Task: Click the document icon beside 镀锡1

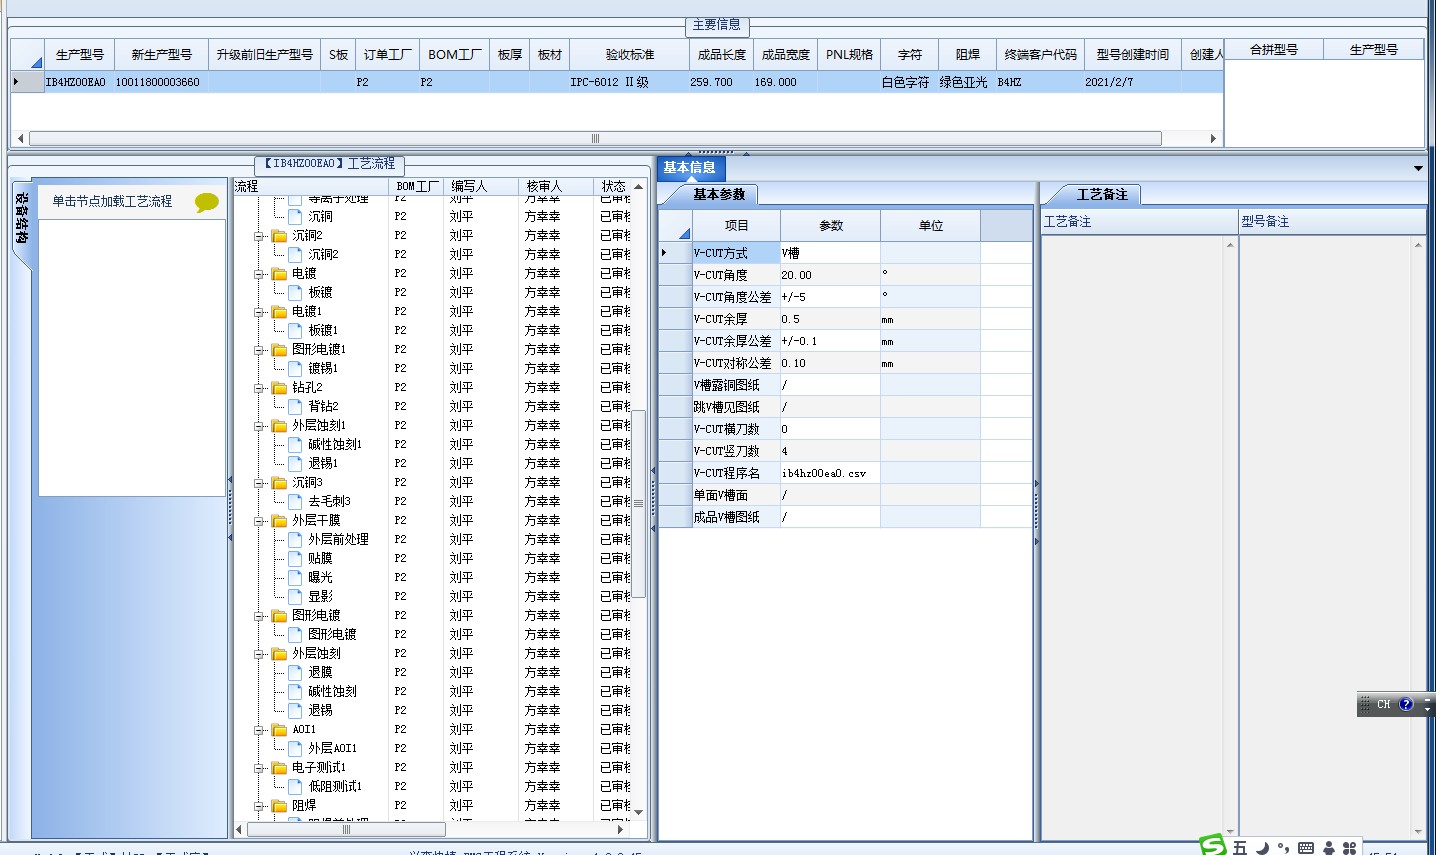Action: (x=296, y=368)
